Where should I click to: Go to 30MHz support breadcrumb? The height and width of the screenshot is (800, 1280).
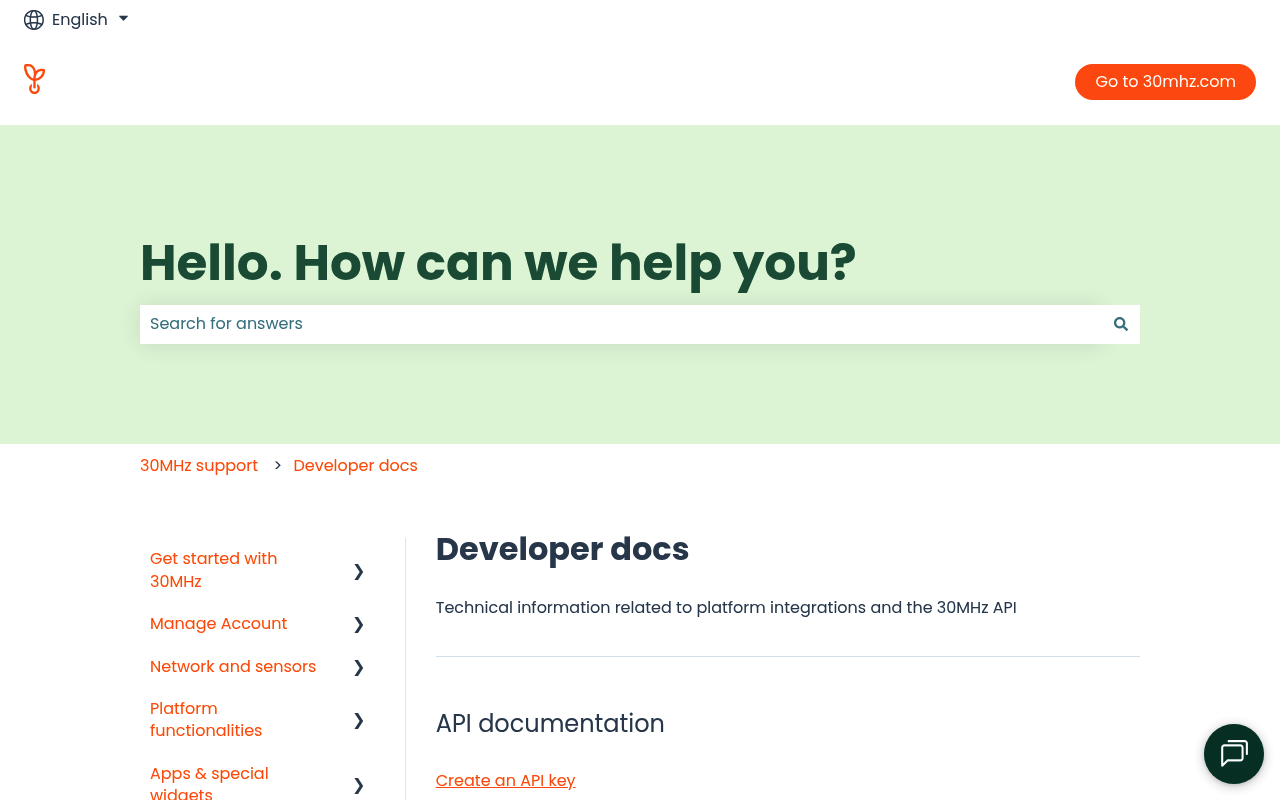click(x=199, y=466)
